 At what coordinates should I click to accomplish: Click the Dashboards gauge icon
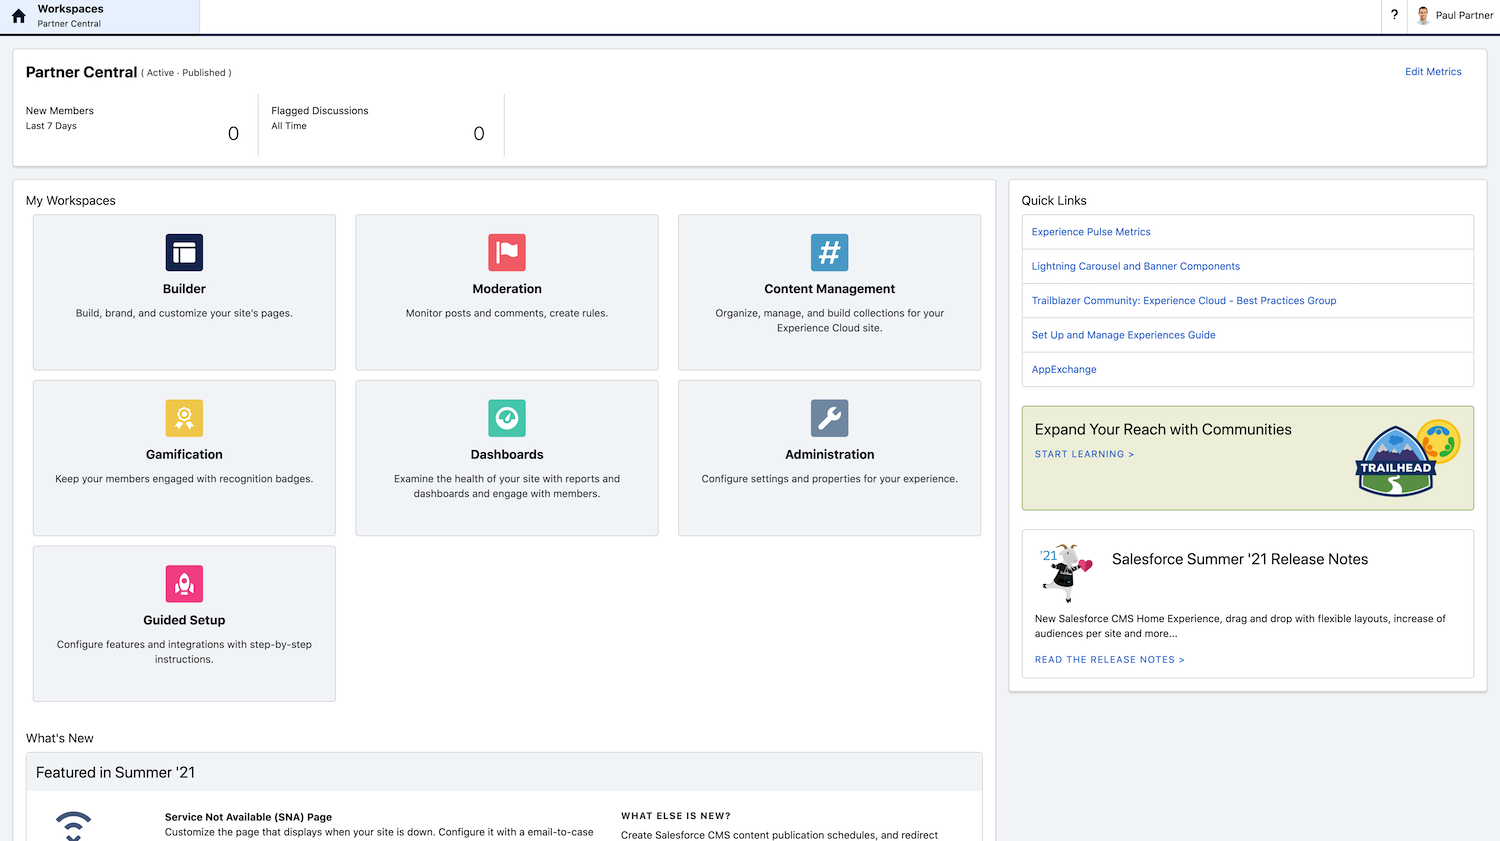pos(507,418)
